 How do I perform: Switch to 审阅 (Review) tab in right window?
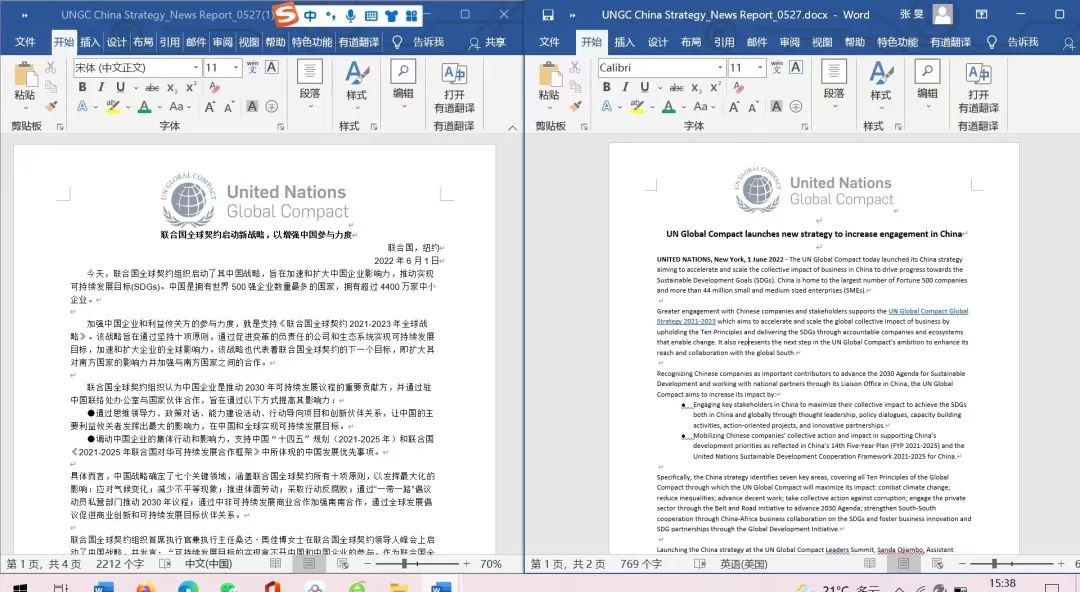point(789,42)
